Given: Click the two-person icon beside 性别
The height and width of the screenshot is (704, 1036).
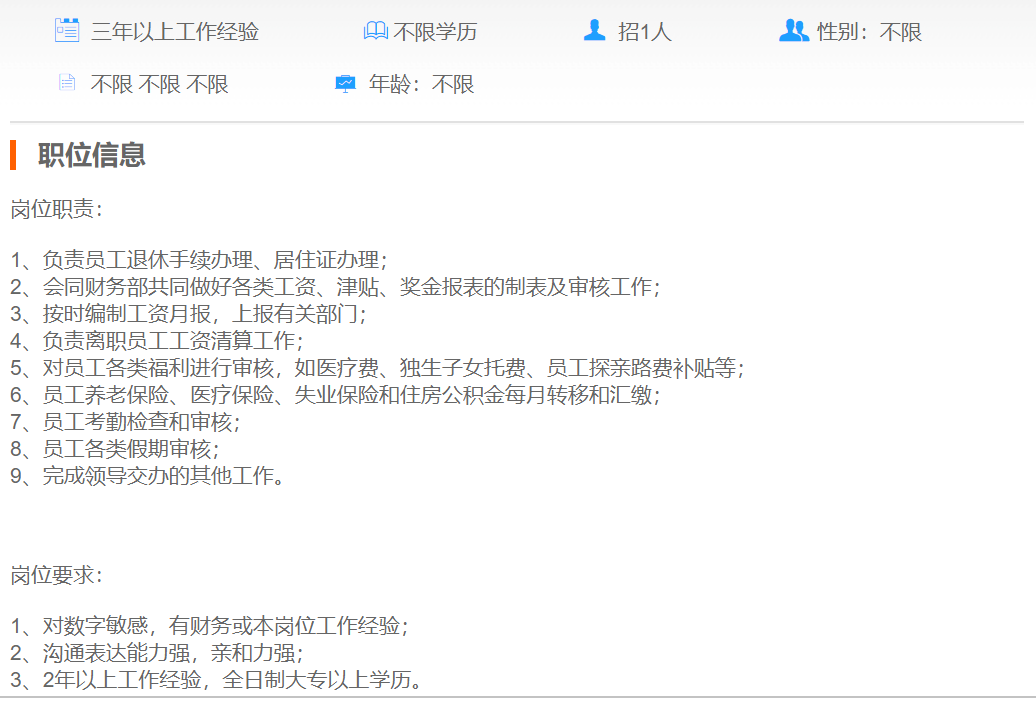Looking at the screenshot, I should [x=793, y=31].
